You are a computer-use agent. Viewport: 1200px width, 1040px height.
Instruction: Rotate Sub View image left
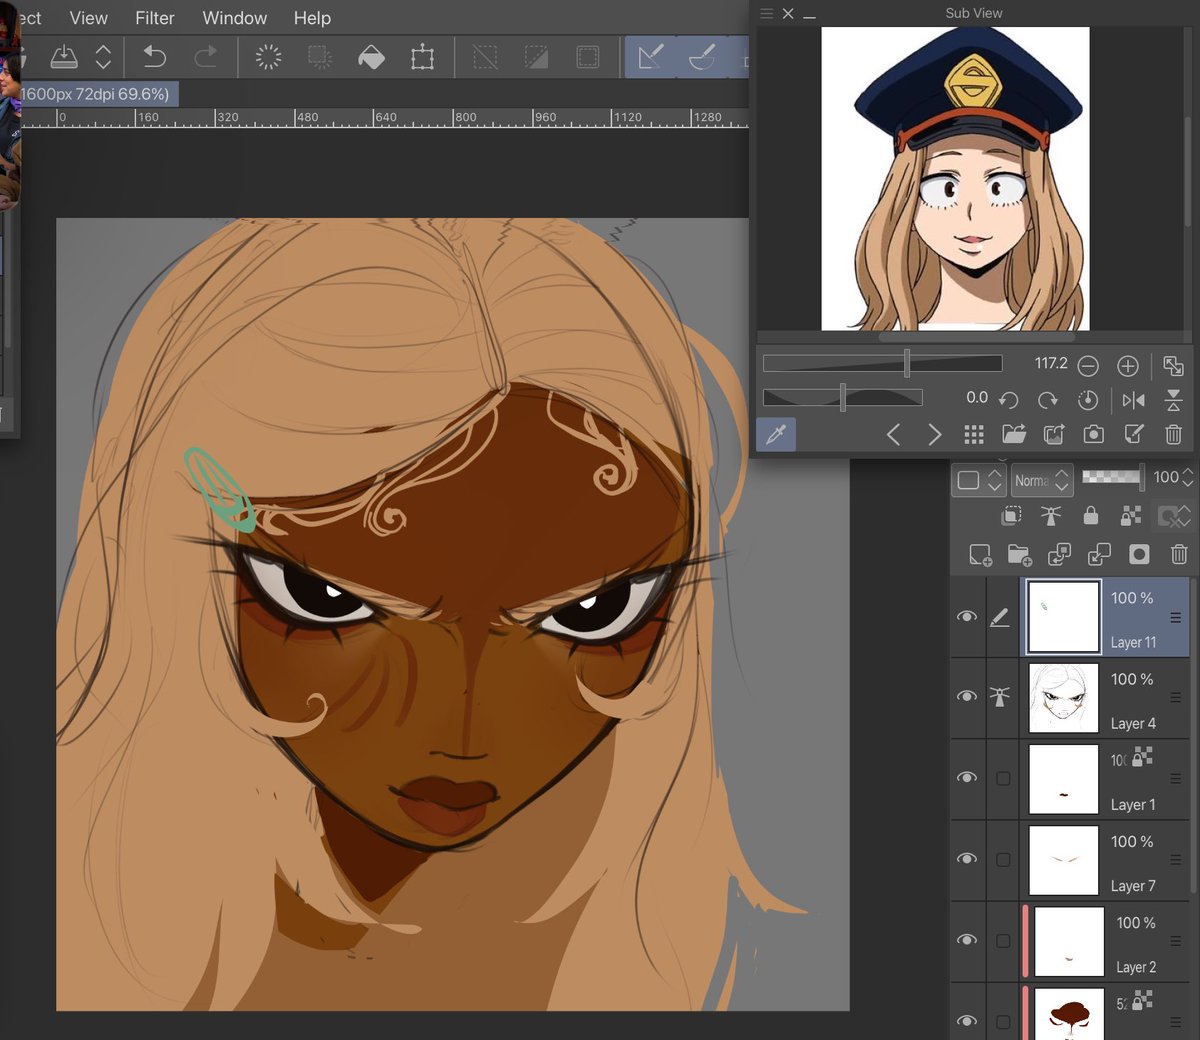[x=1008, y=400]
